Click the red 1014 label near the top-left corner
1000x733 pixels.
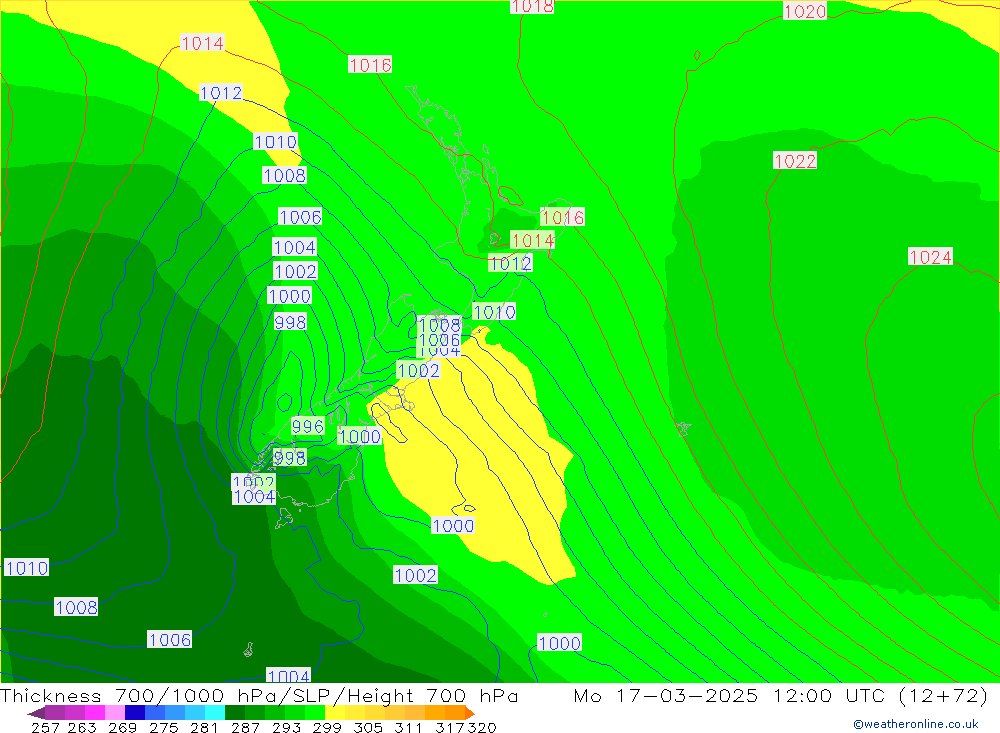202,43
